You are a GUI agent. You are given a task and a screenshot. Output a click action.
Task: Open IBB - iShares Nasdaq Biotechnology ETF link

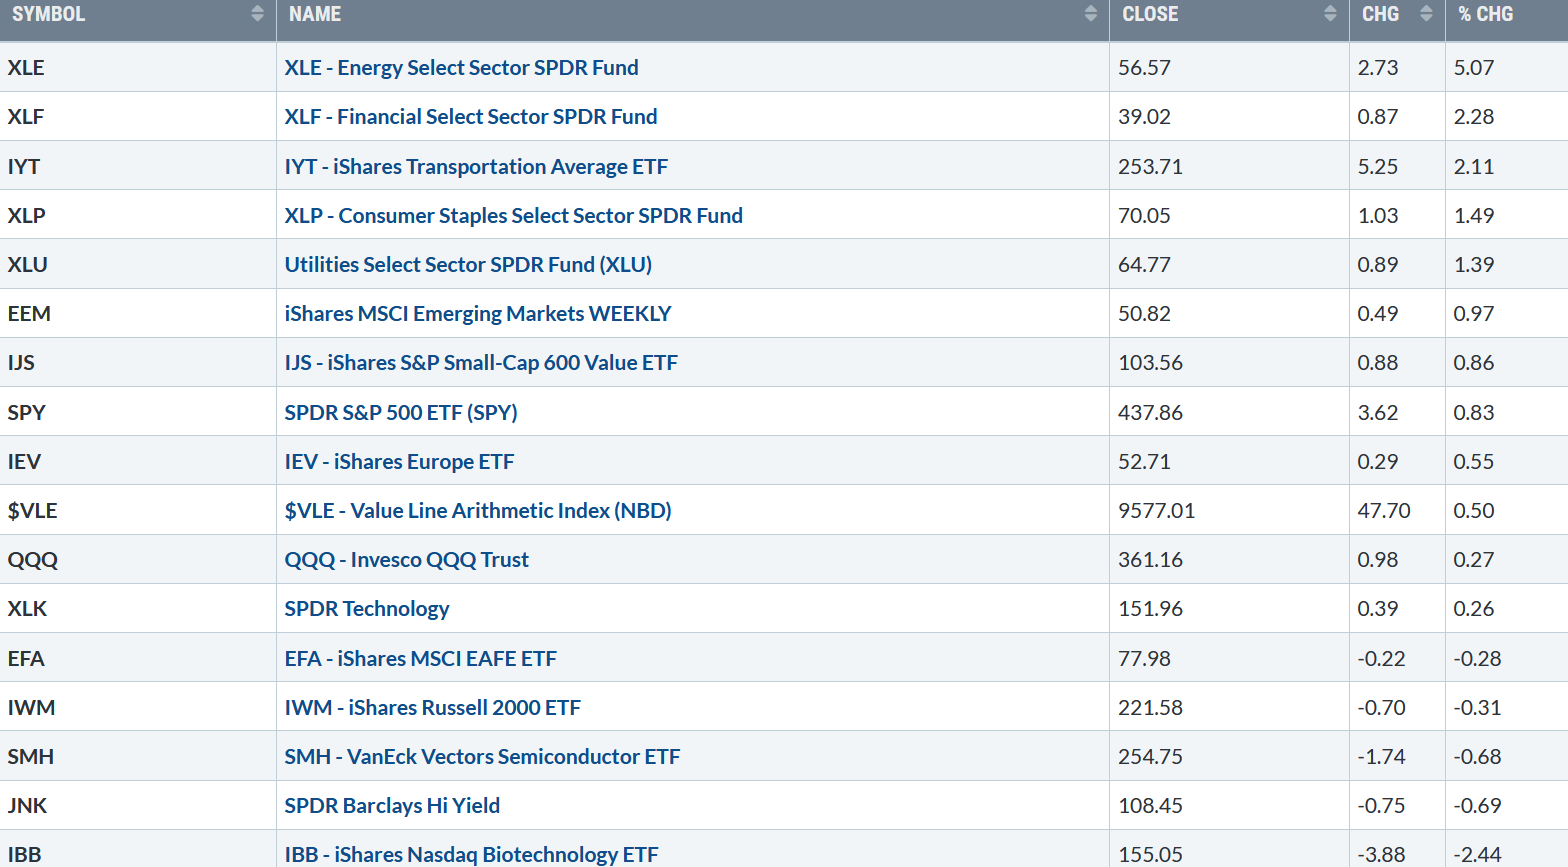[x=471, y=854]
